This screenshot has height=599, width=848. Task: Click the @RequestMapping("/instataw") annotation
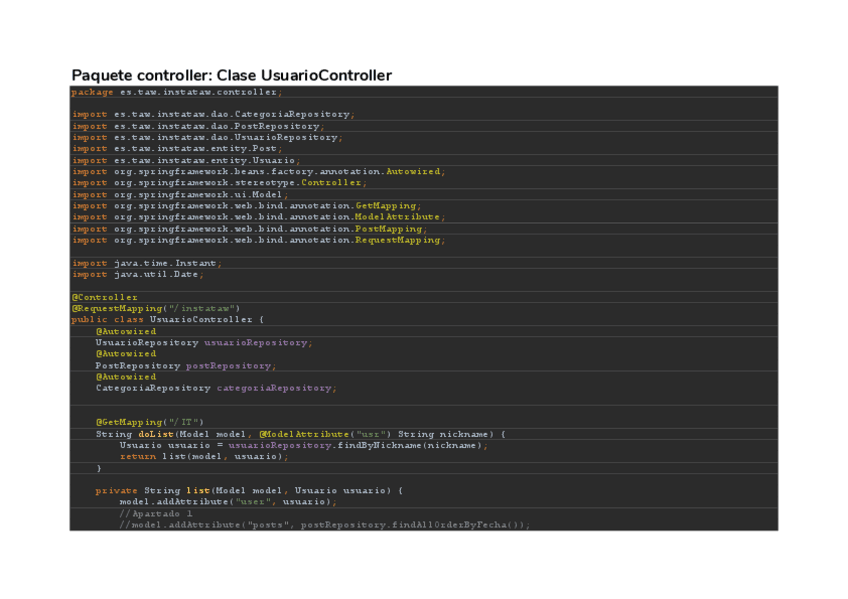[x=155, y=308]
